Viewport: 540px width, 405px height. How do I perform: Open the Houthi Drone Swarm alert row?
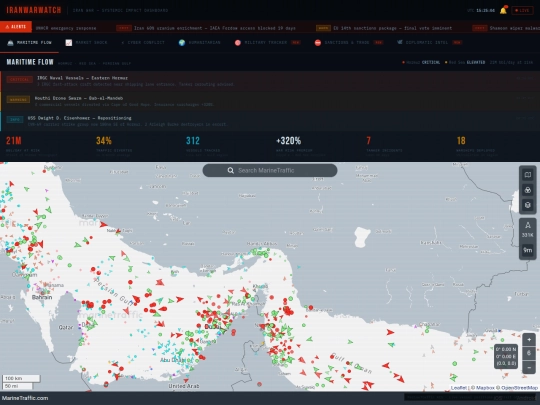point(270,101)
